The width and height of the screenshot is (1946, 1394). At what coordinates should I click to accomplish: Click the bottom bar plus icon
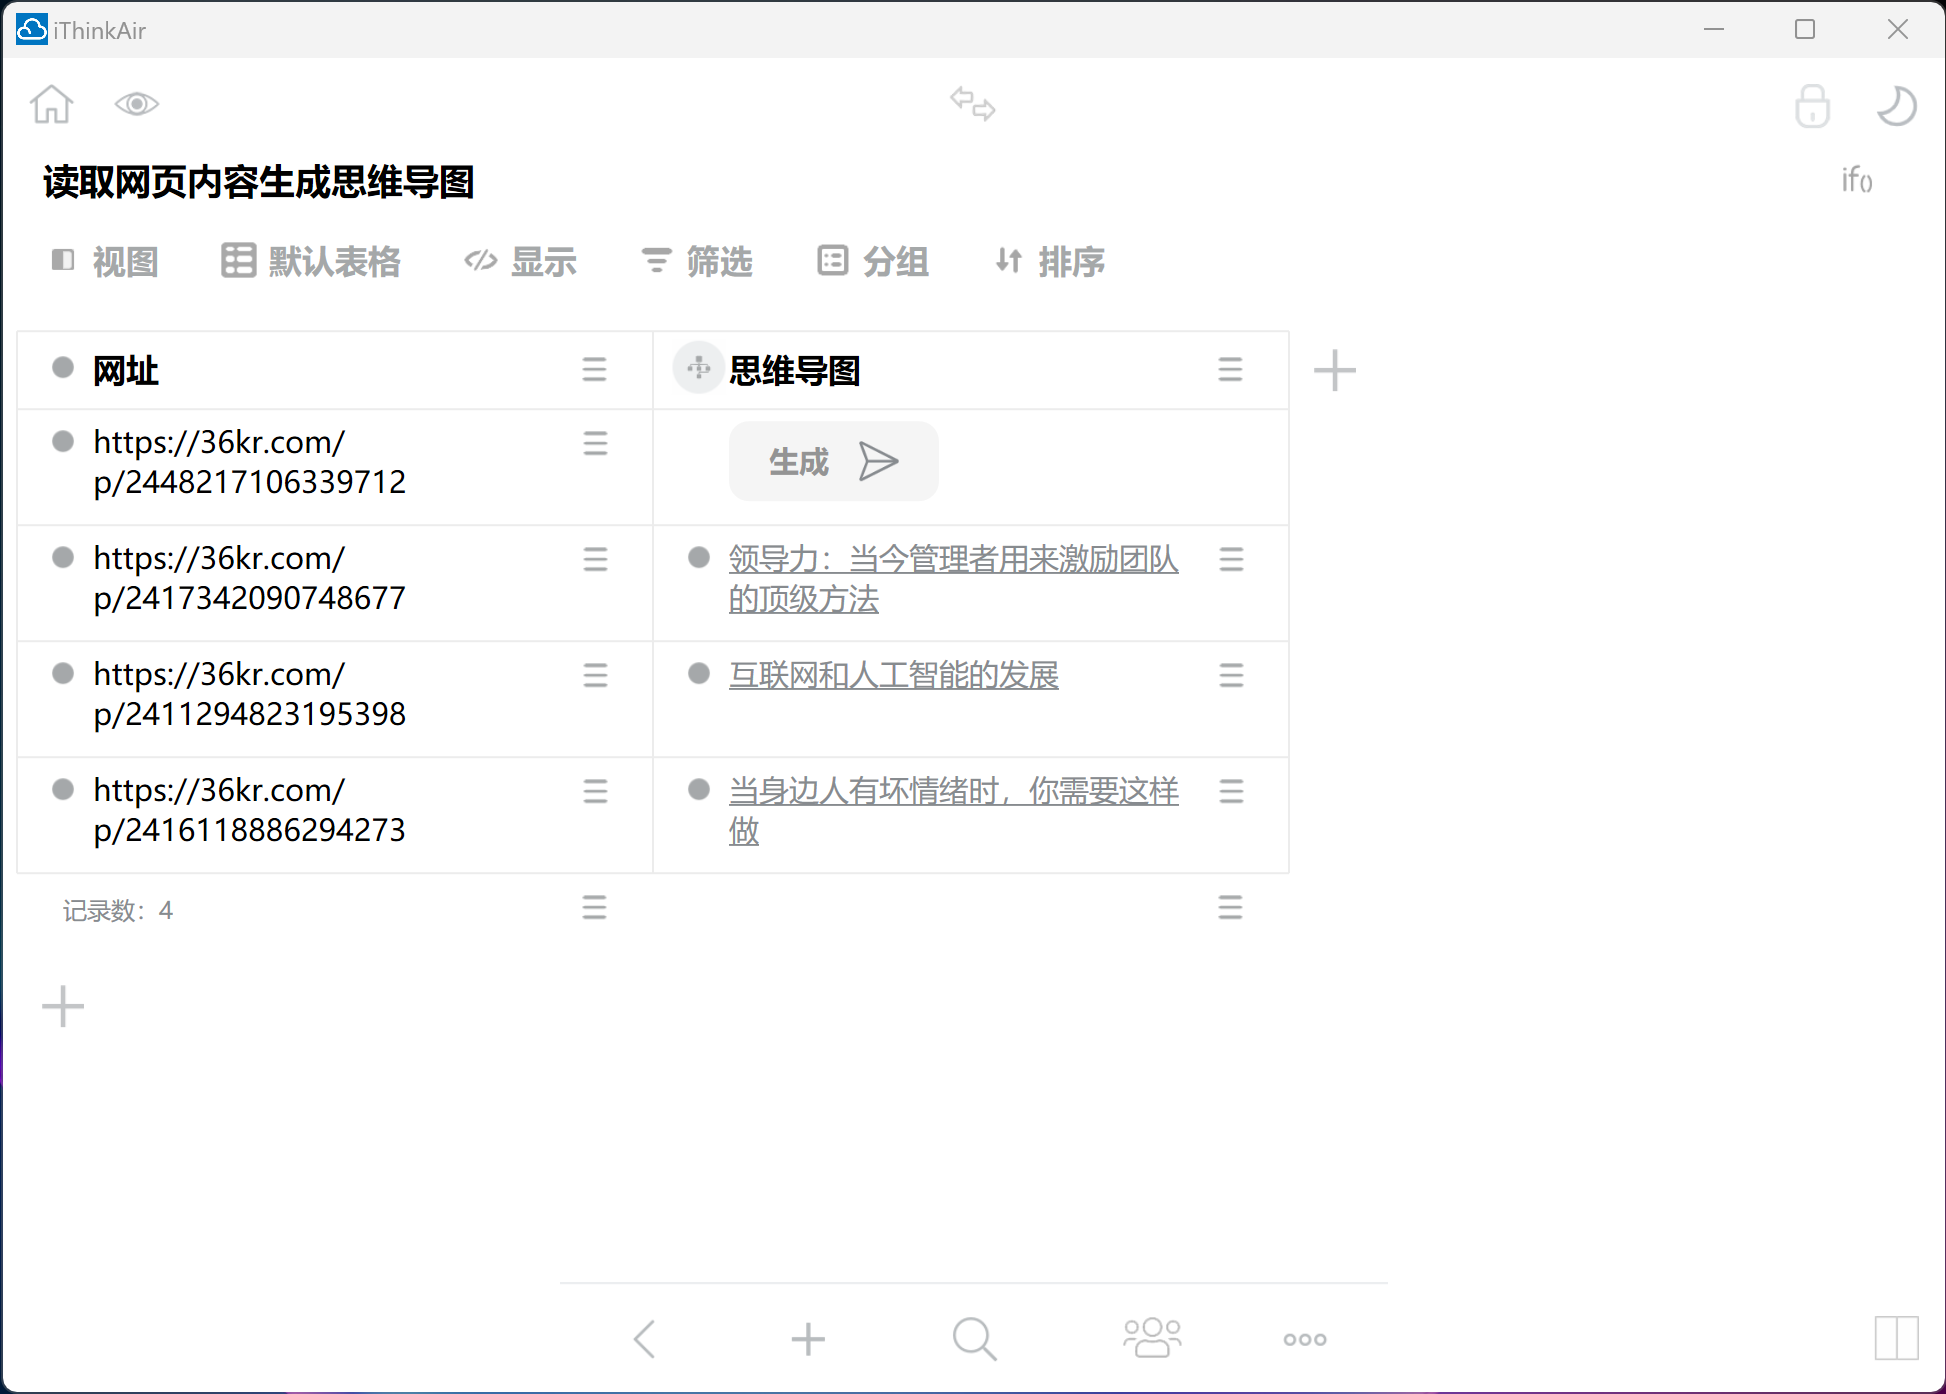pyautogui.click(x=808, y=1339)
